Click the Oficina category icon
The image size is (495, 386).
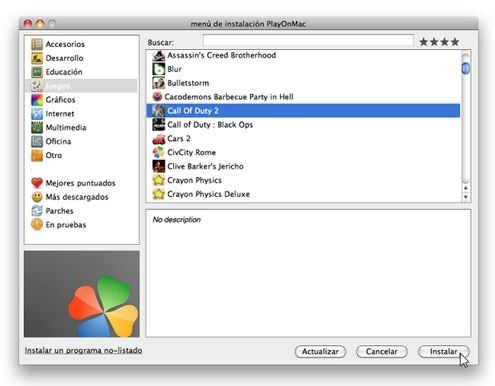[37, 141]
